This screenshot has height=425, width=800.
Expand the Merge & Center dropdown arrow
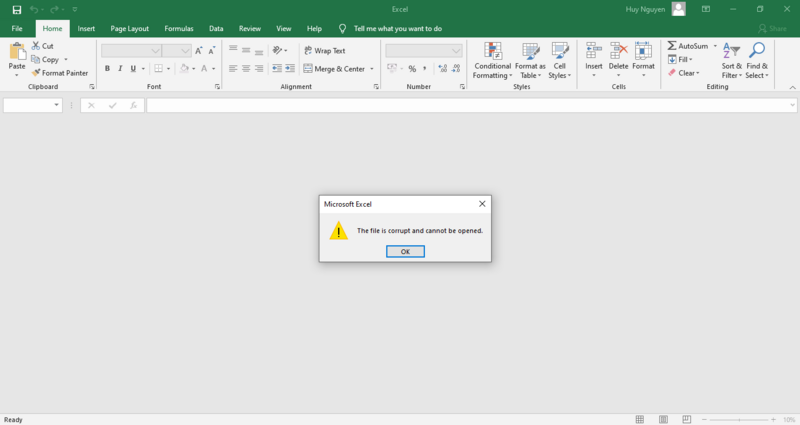pos(372,69)
